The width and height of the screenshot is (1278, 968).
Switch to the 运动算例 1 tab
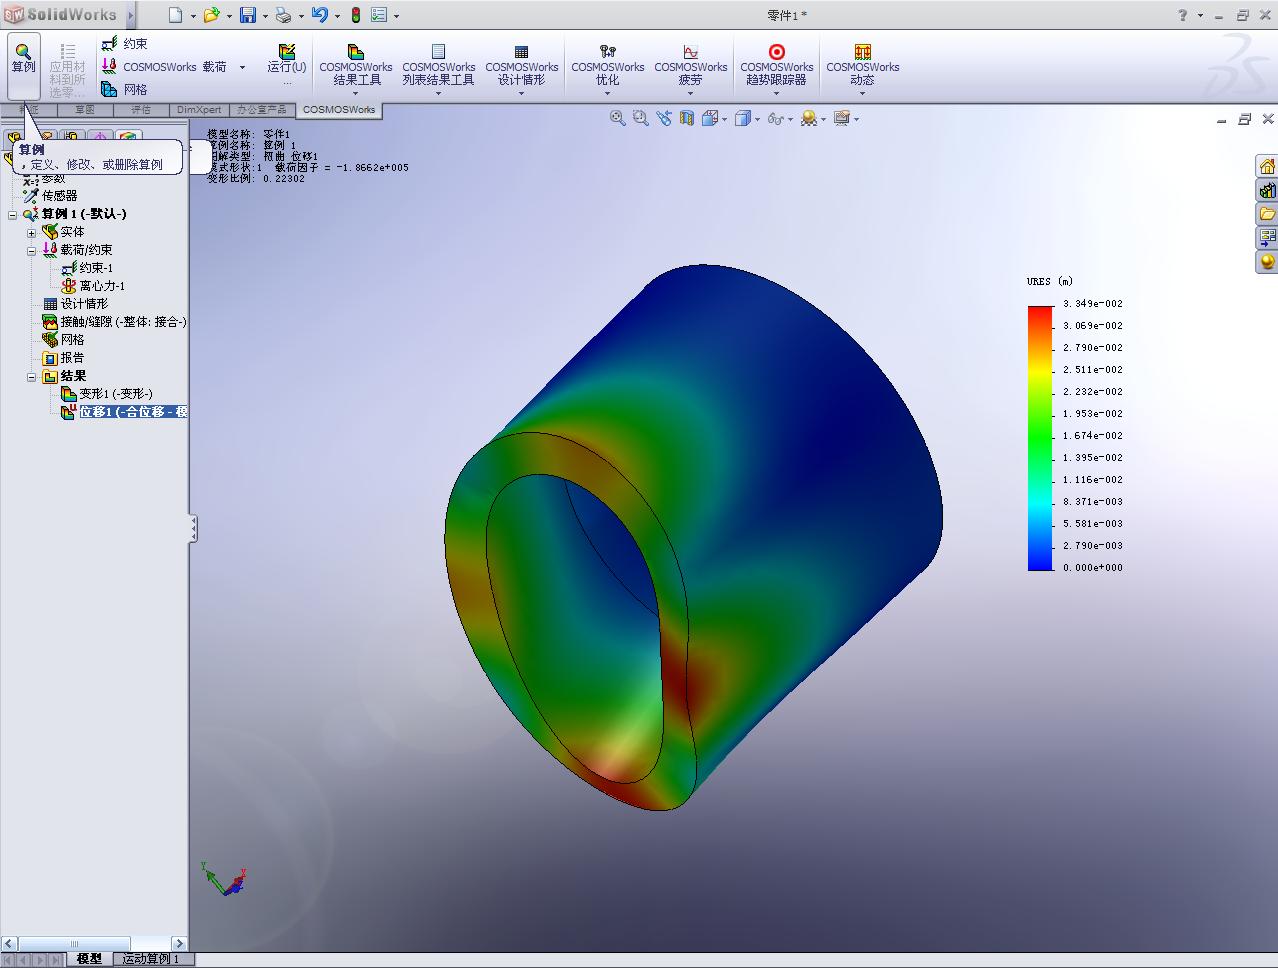coord(153,959)
